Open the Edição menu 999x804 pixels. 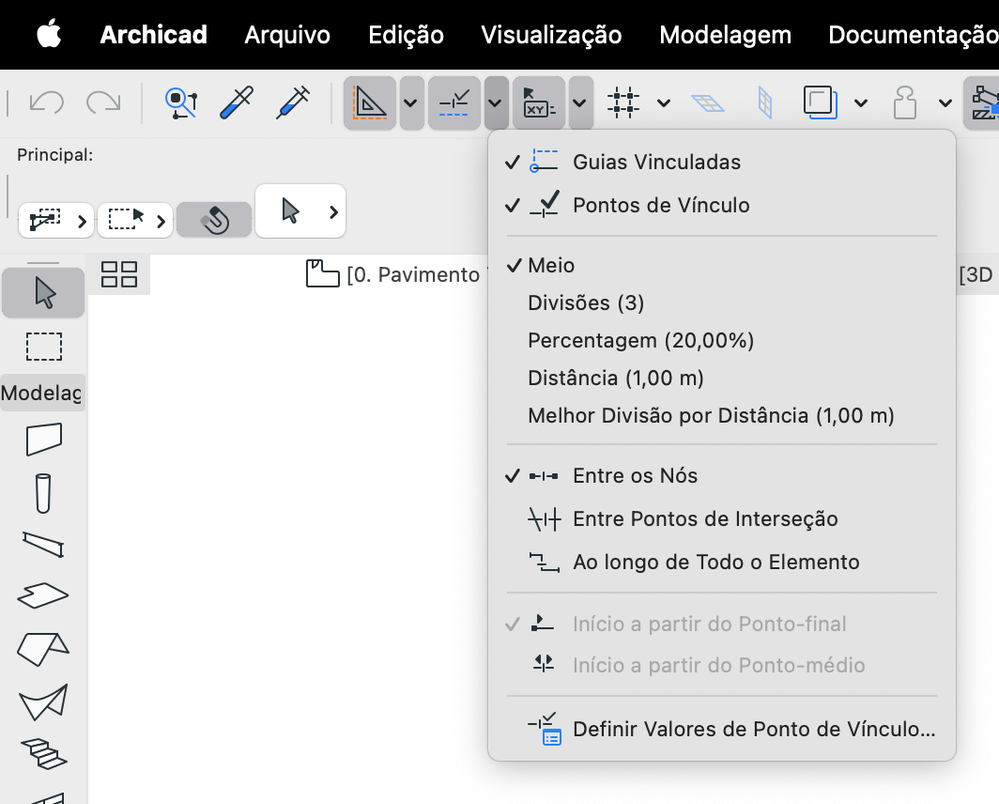click(x=406, y=34)
